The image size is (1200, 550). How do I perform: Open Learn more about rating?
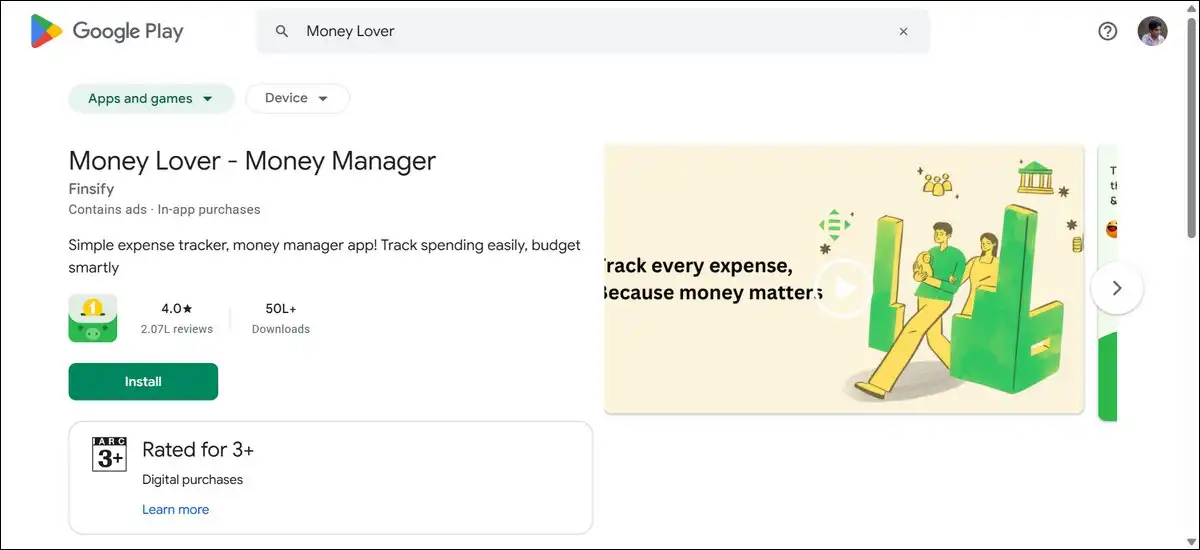176,509
